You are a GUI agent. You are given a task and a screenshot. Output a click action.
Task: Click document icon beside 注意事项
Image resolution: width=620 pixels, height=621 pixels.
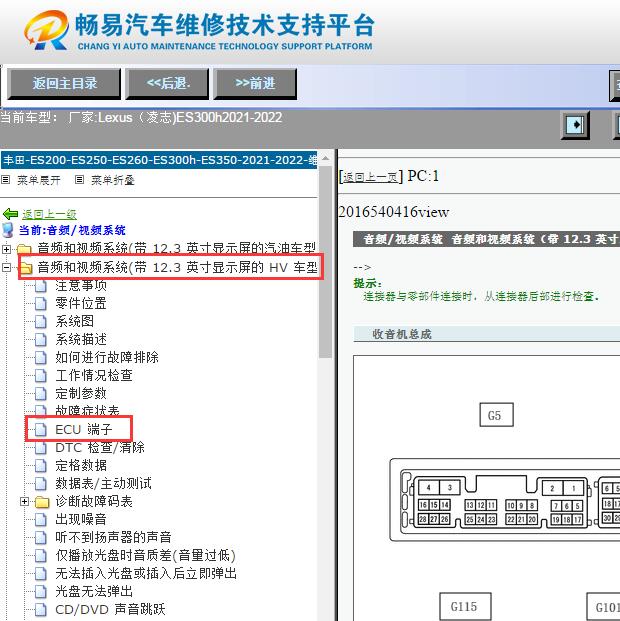pos(40,286)
